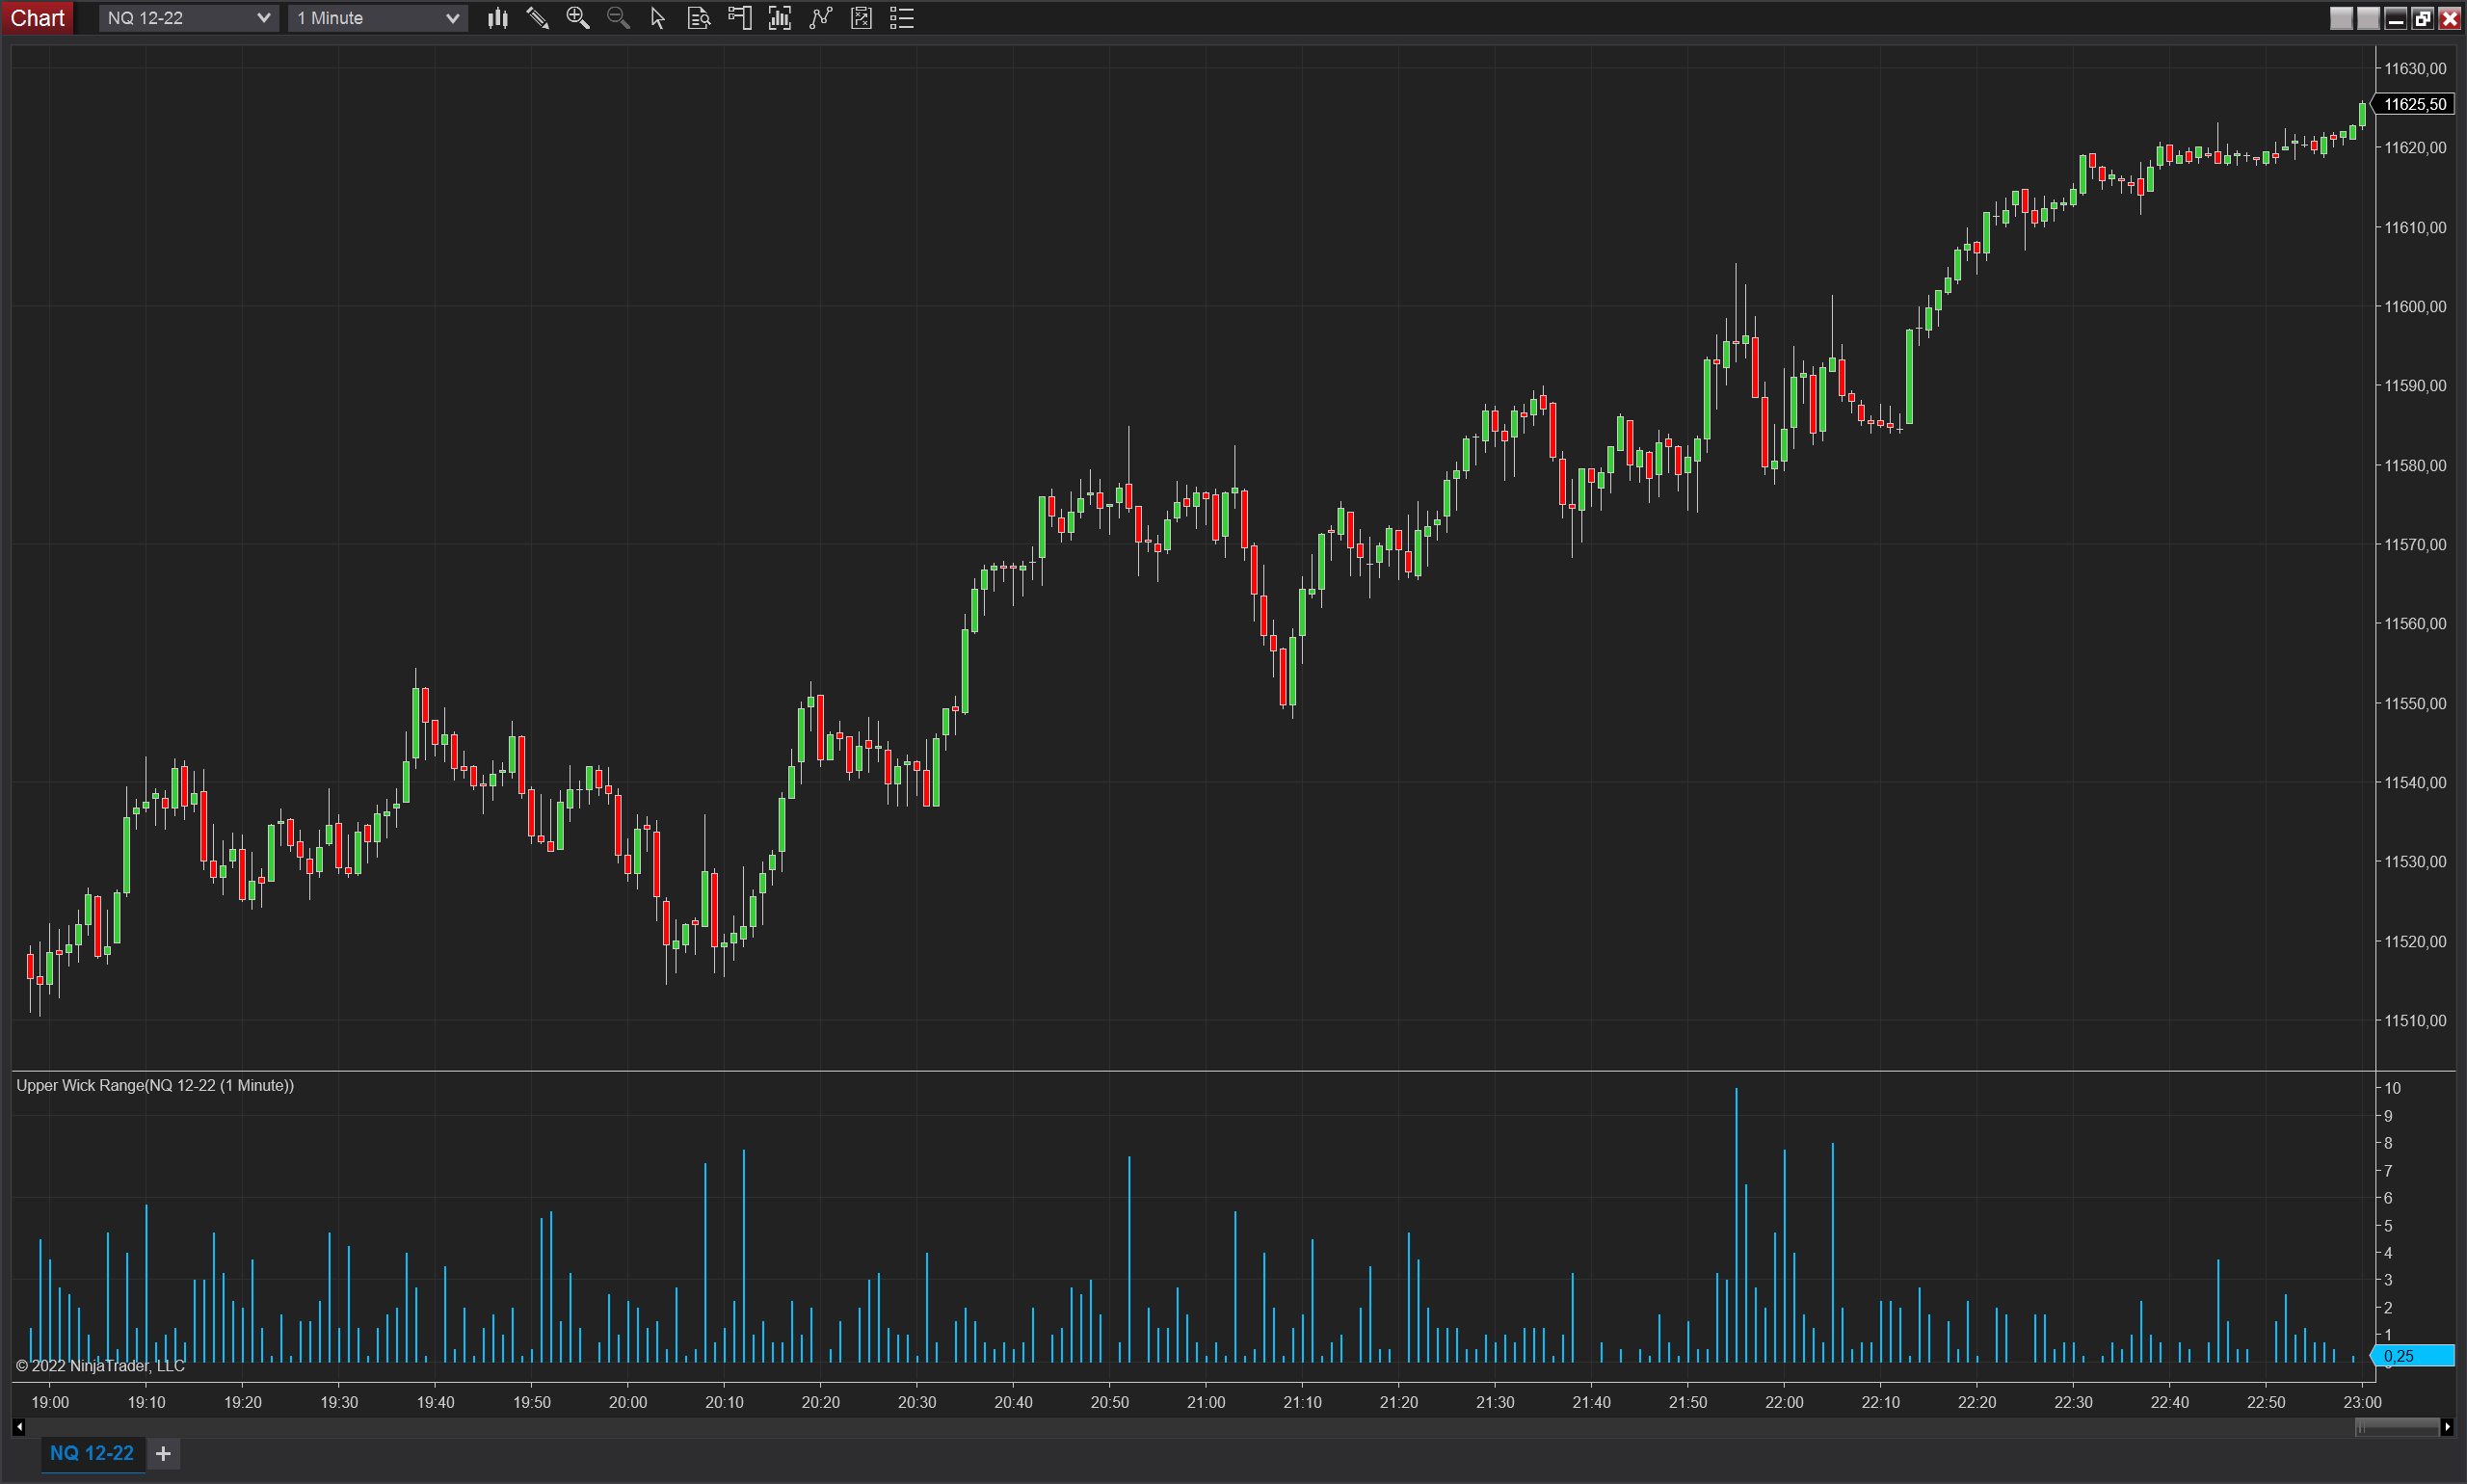The width and height of the screenshot is (2467, 1484).
Task: Open the Indicators line-graph icon
Action: [821, 18]
